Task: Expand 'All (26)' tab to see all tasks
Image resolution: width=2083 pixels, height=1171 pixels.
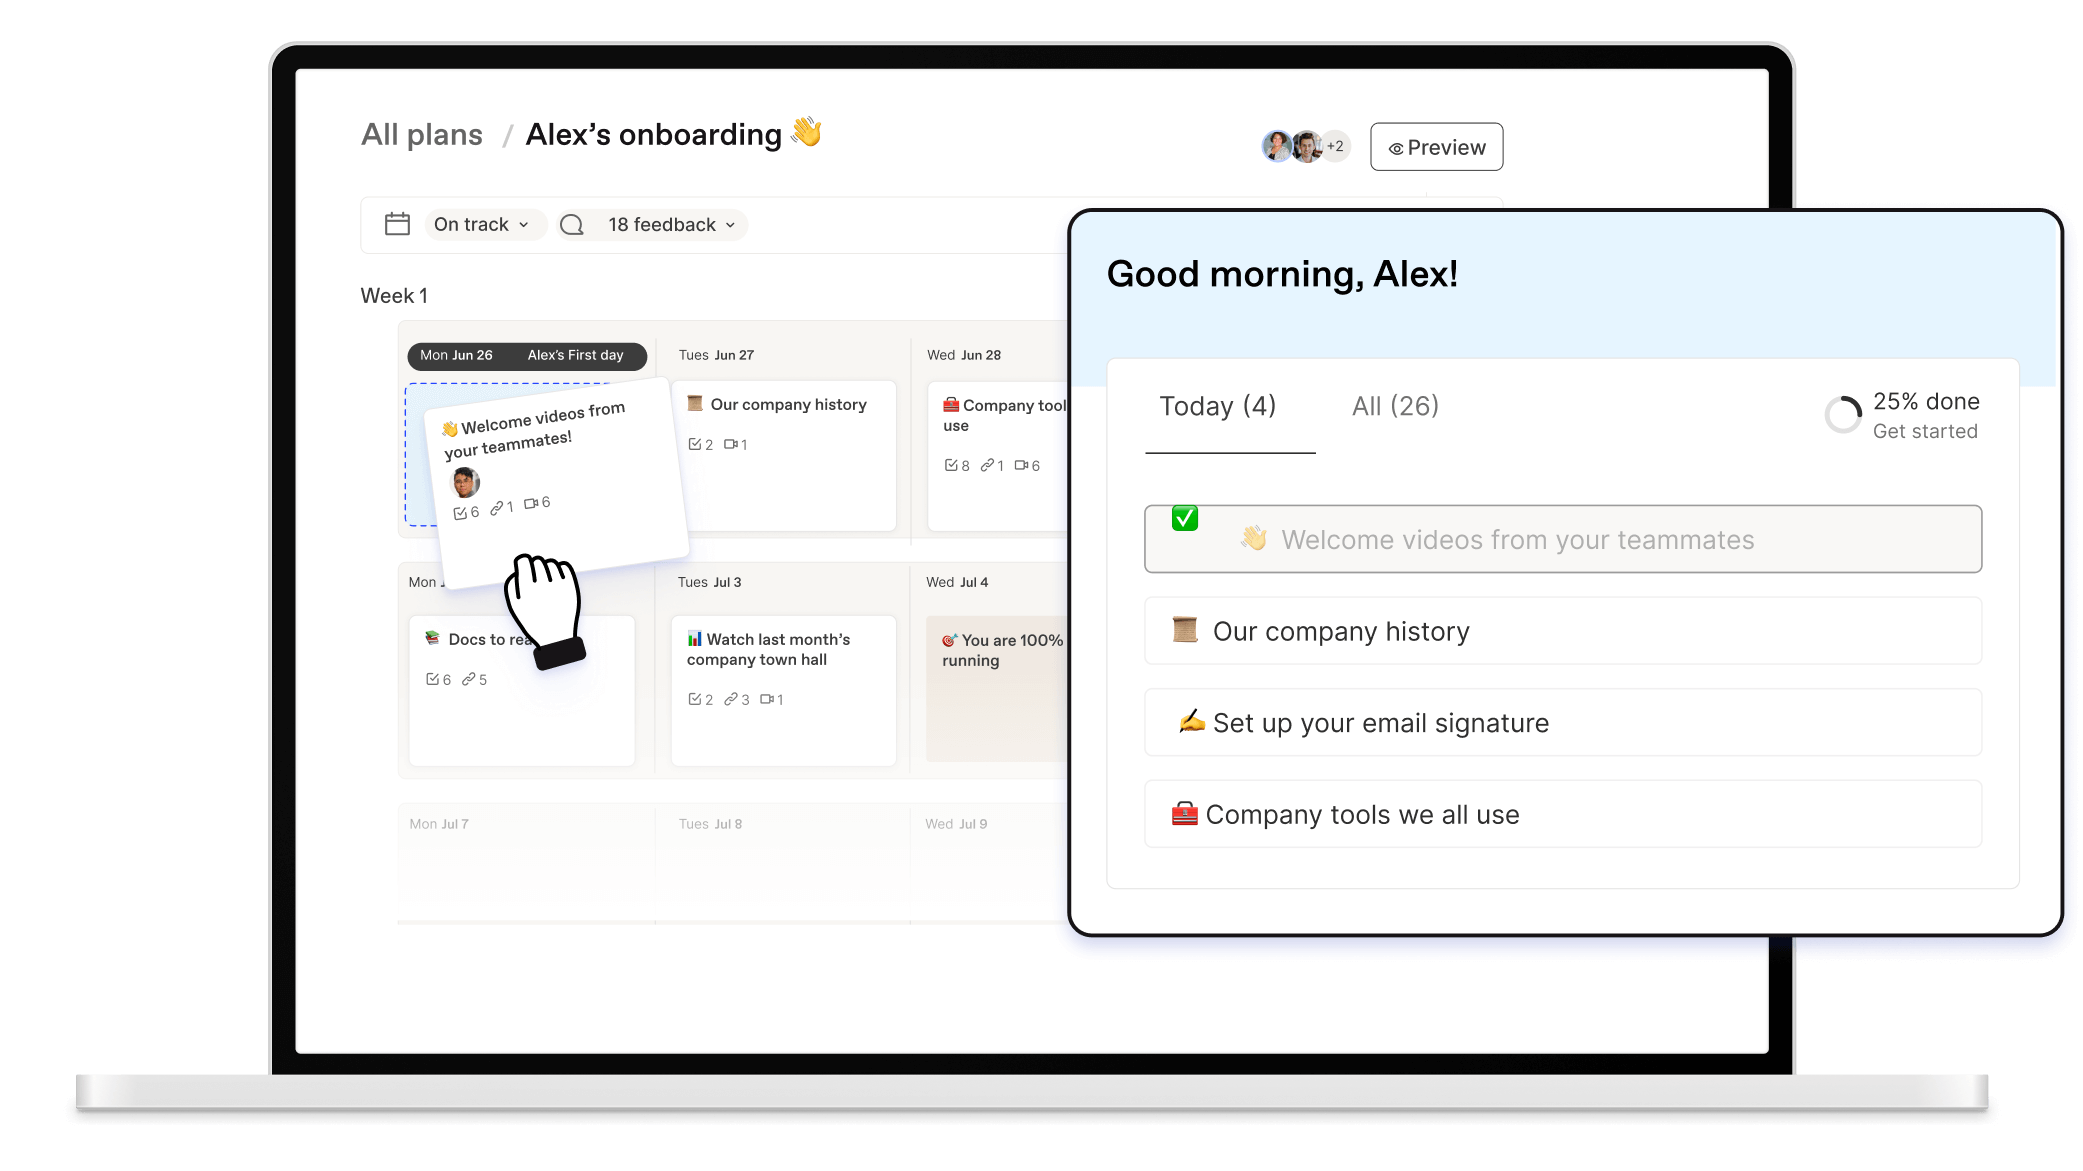Action: tap(1395, 406)
